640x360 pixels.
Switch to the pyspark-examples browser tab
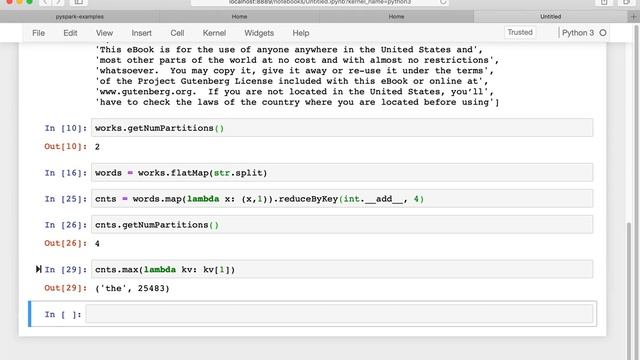(x=80, y=17)
